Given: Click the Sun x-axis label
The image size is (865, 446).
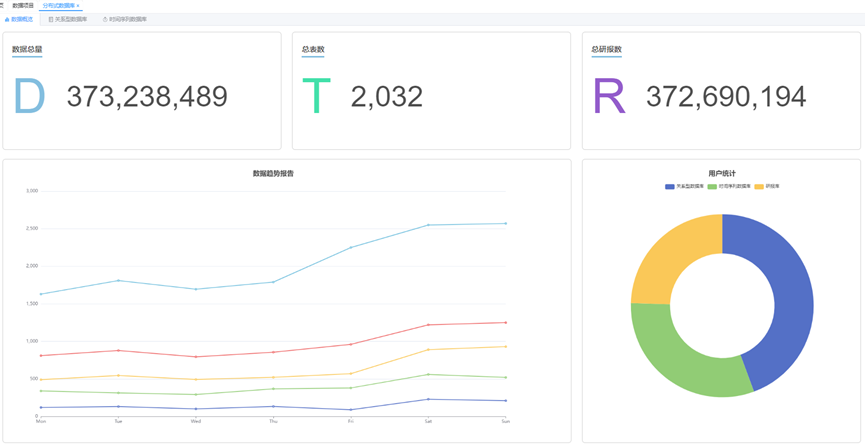Looking at the screenshot, I should point(505,421).
